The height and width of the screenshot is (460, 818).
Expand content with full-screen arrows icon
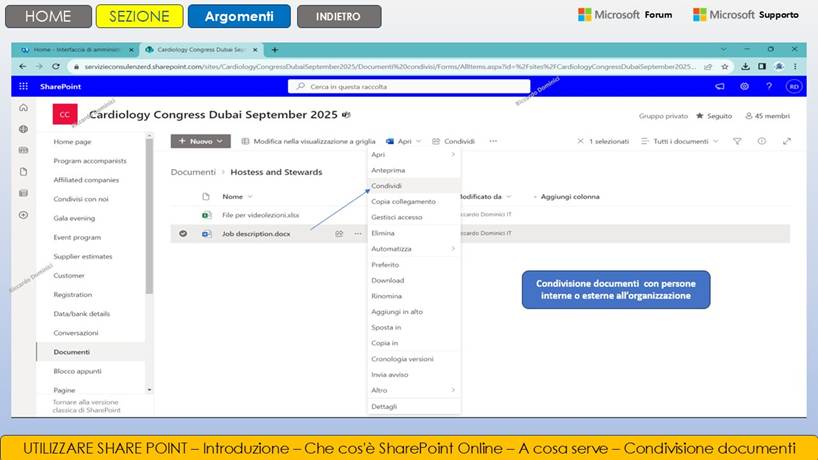(787, 141)
